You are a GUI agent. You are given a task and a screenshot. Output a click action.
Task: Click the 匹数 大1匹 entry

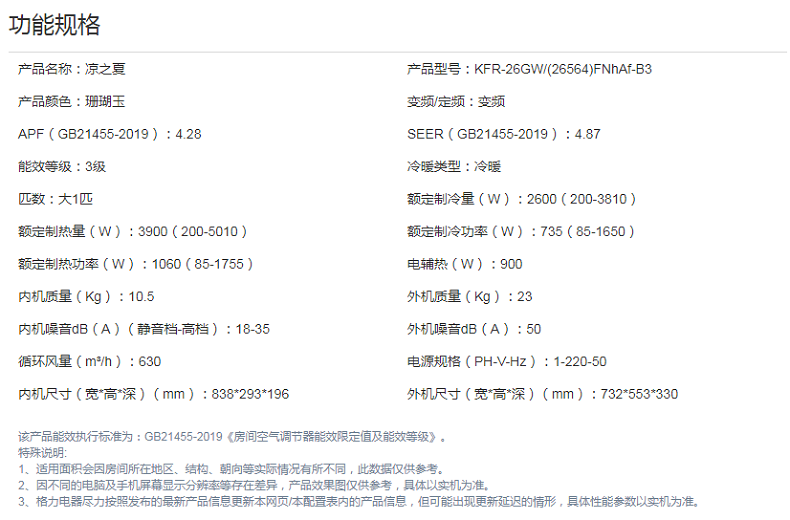click(56, 199)
